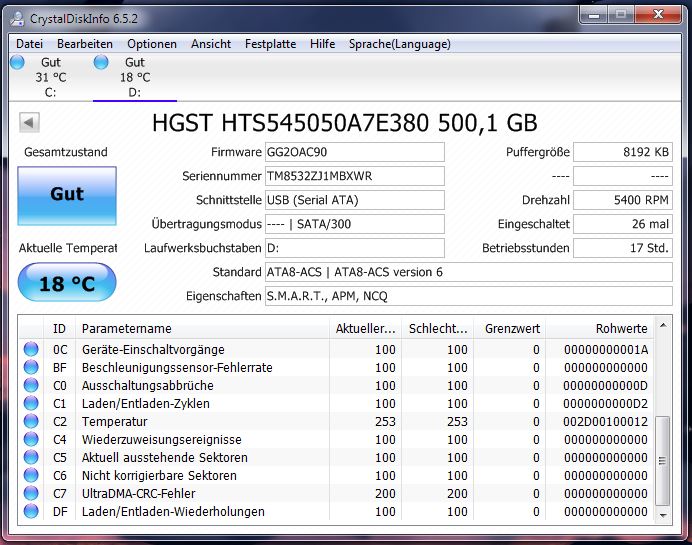692x545 pixels.
Task: Click the Rohwerte column header
Action: pos(599,328)
